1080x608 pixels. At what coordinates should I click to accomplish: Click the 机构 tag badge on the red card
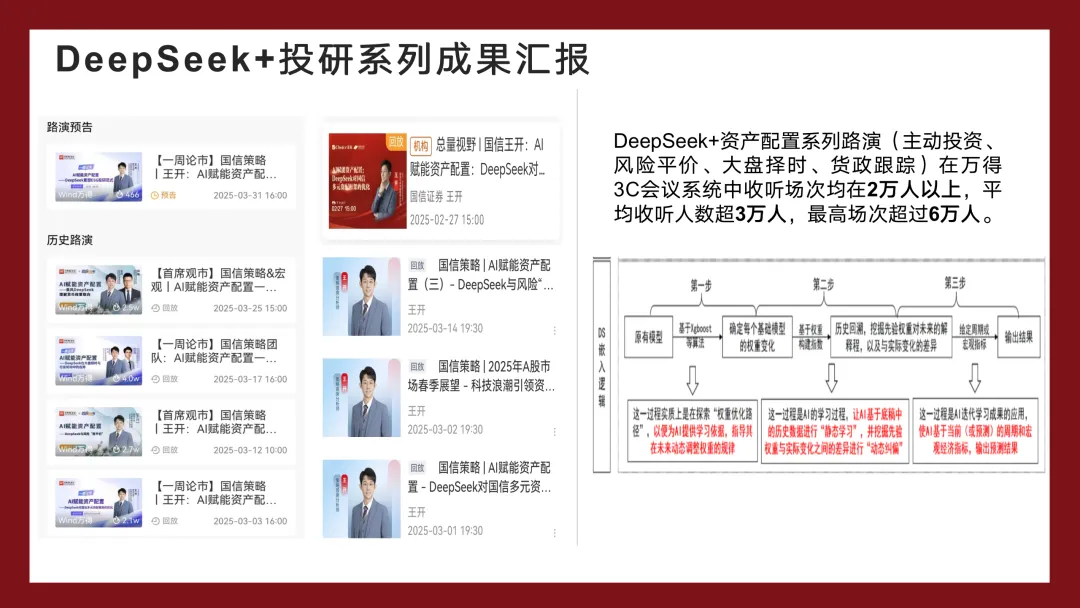420,146
